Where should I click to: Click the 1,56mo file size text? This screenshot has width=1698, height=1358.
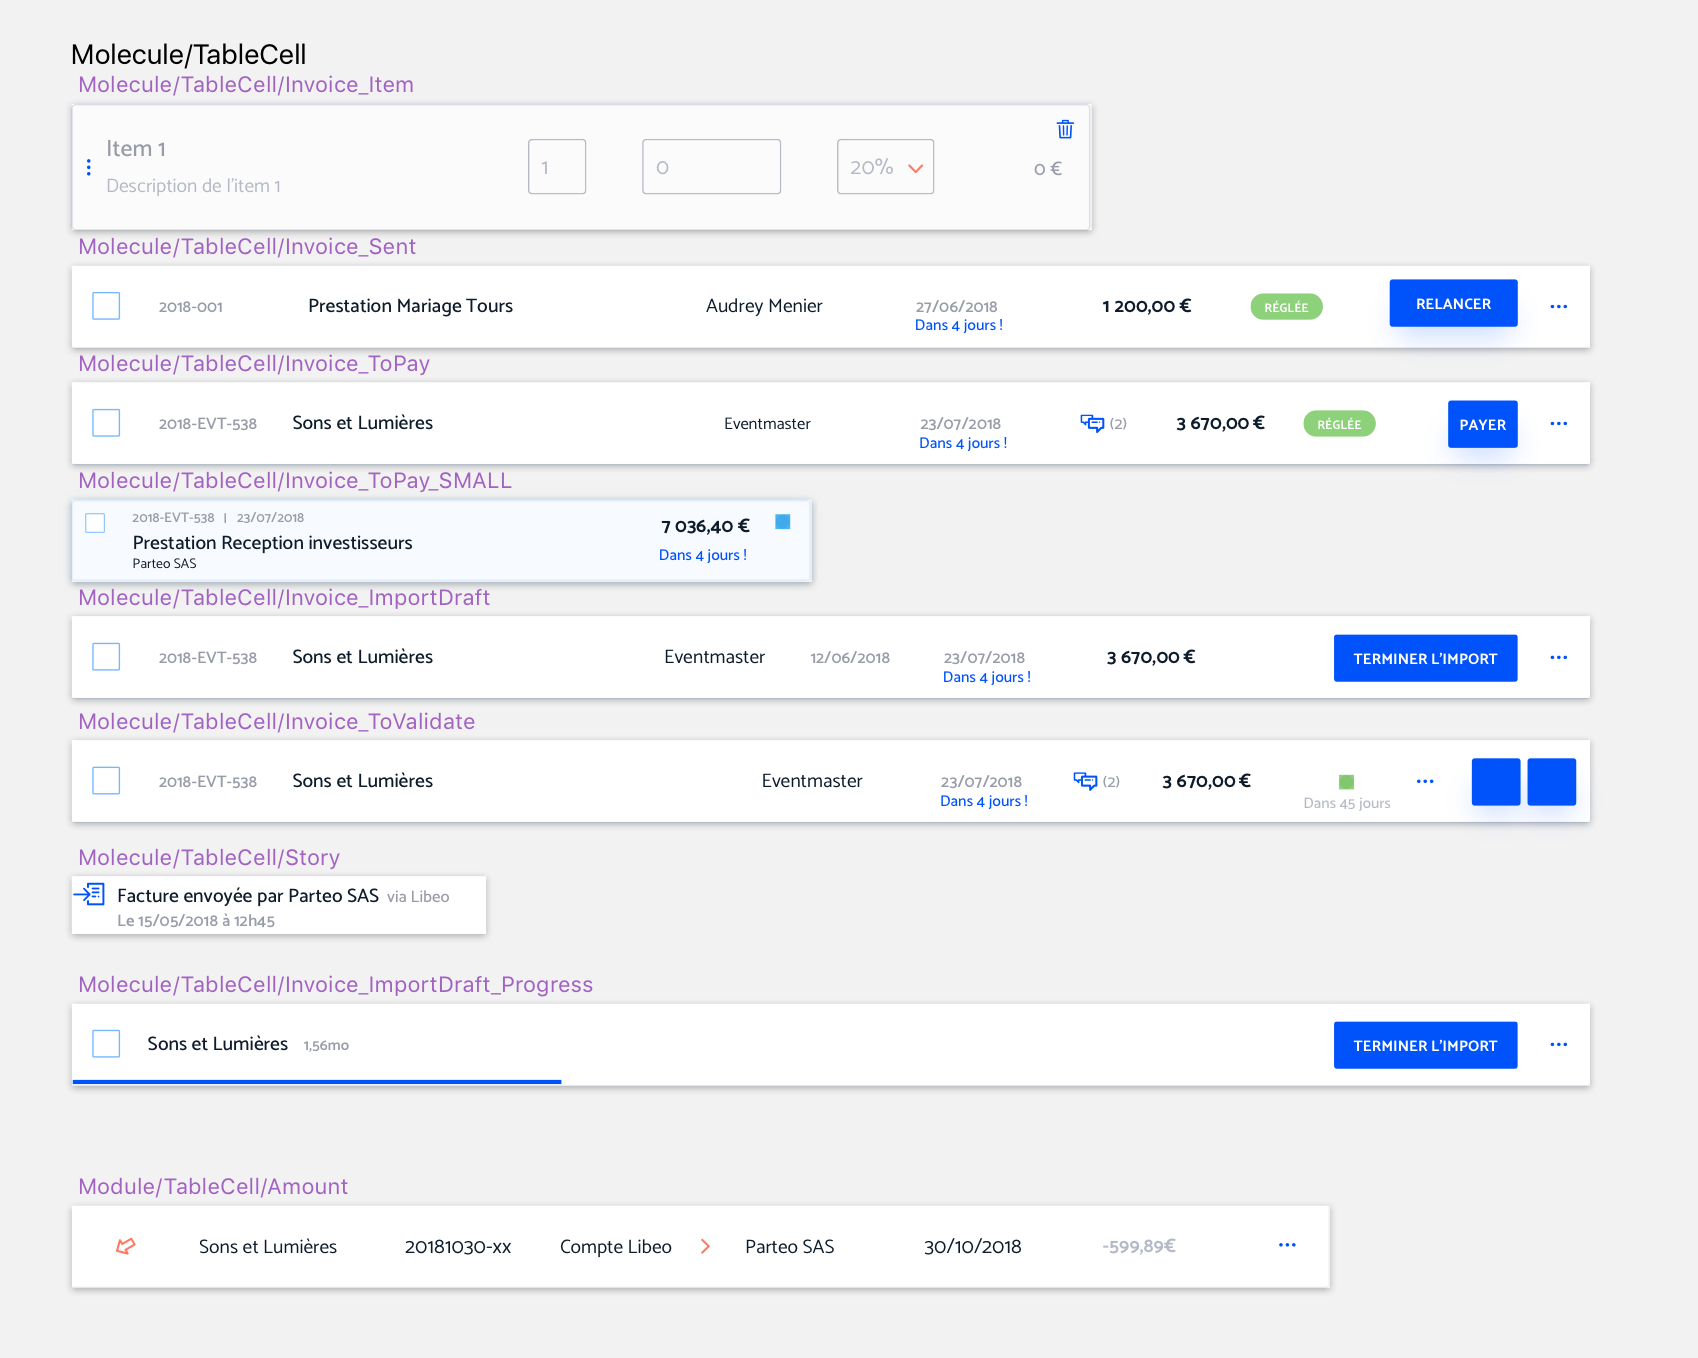326,1045
